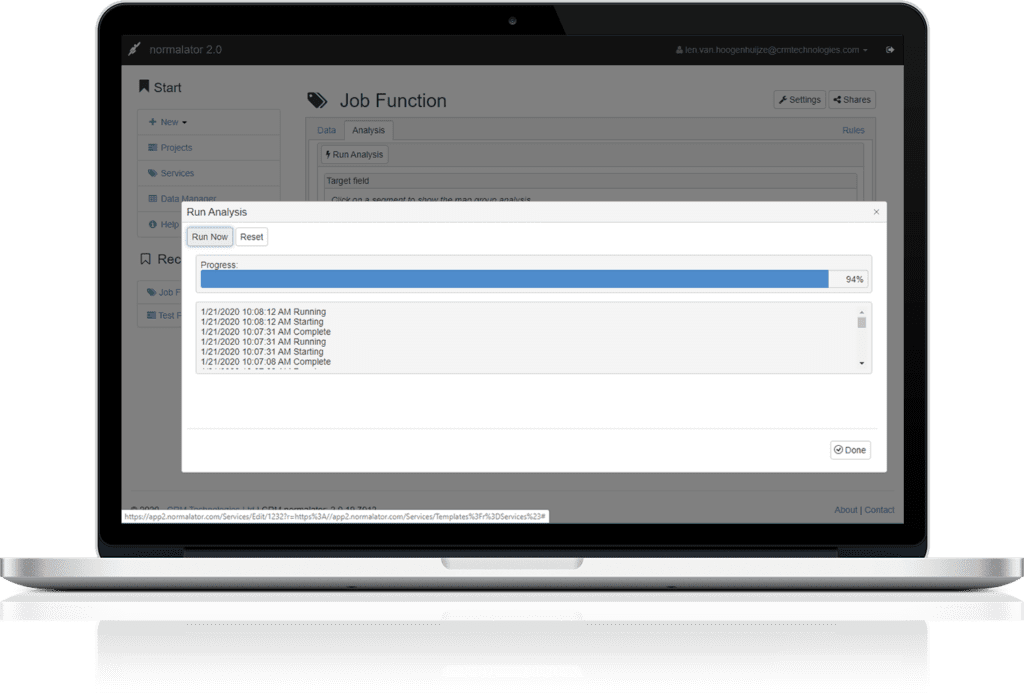This screenshot has height=693, width=1024.
Task: Click the normalator rocket logo icon
Action: 134,49
